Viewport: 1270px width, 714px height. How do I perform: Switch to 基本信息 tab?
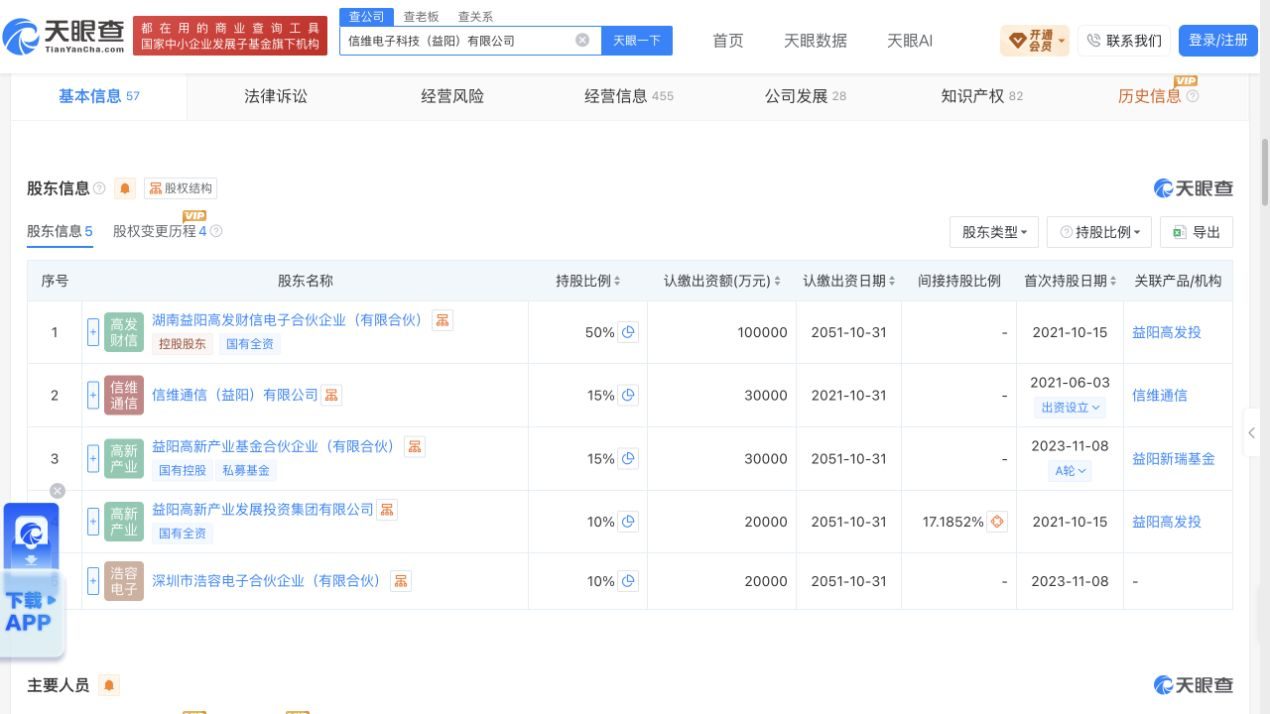tap(99, 96)
